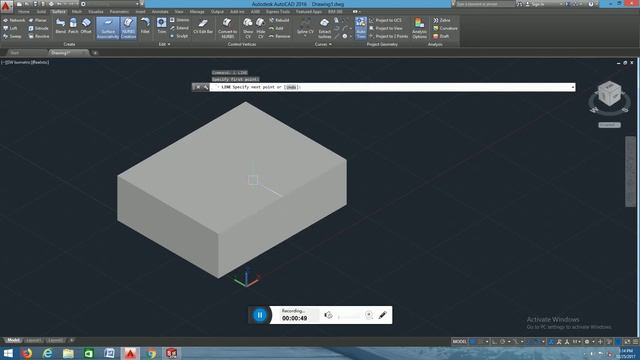Run Draft surface analysis
This screenshot has width=640, height=360.
coord(441,36)
